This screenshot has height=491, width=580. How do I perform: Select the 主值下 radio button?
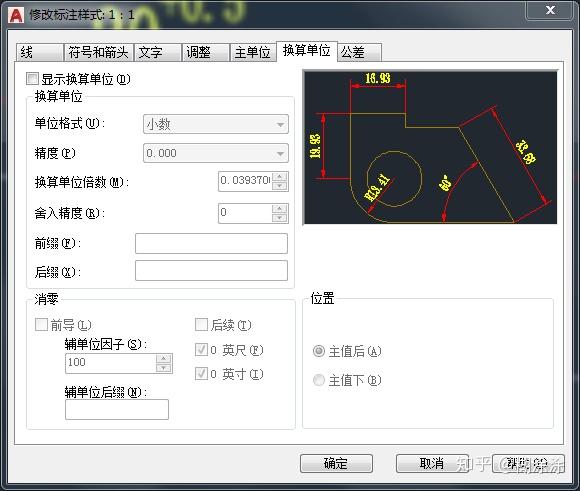pyautogui.click(x=319, y=380)
